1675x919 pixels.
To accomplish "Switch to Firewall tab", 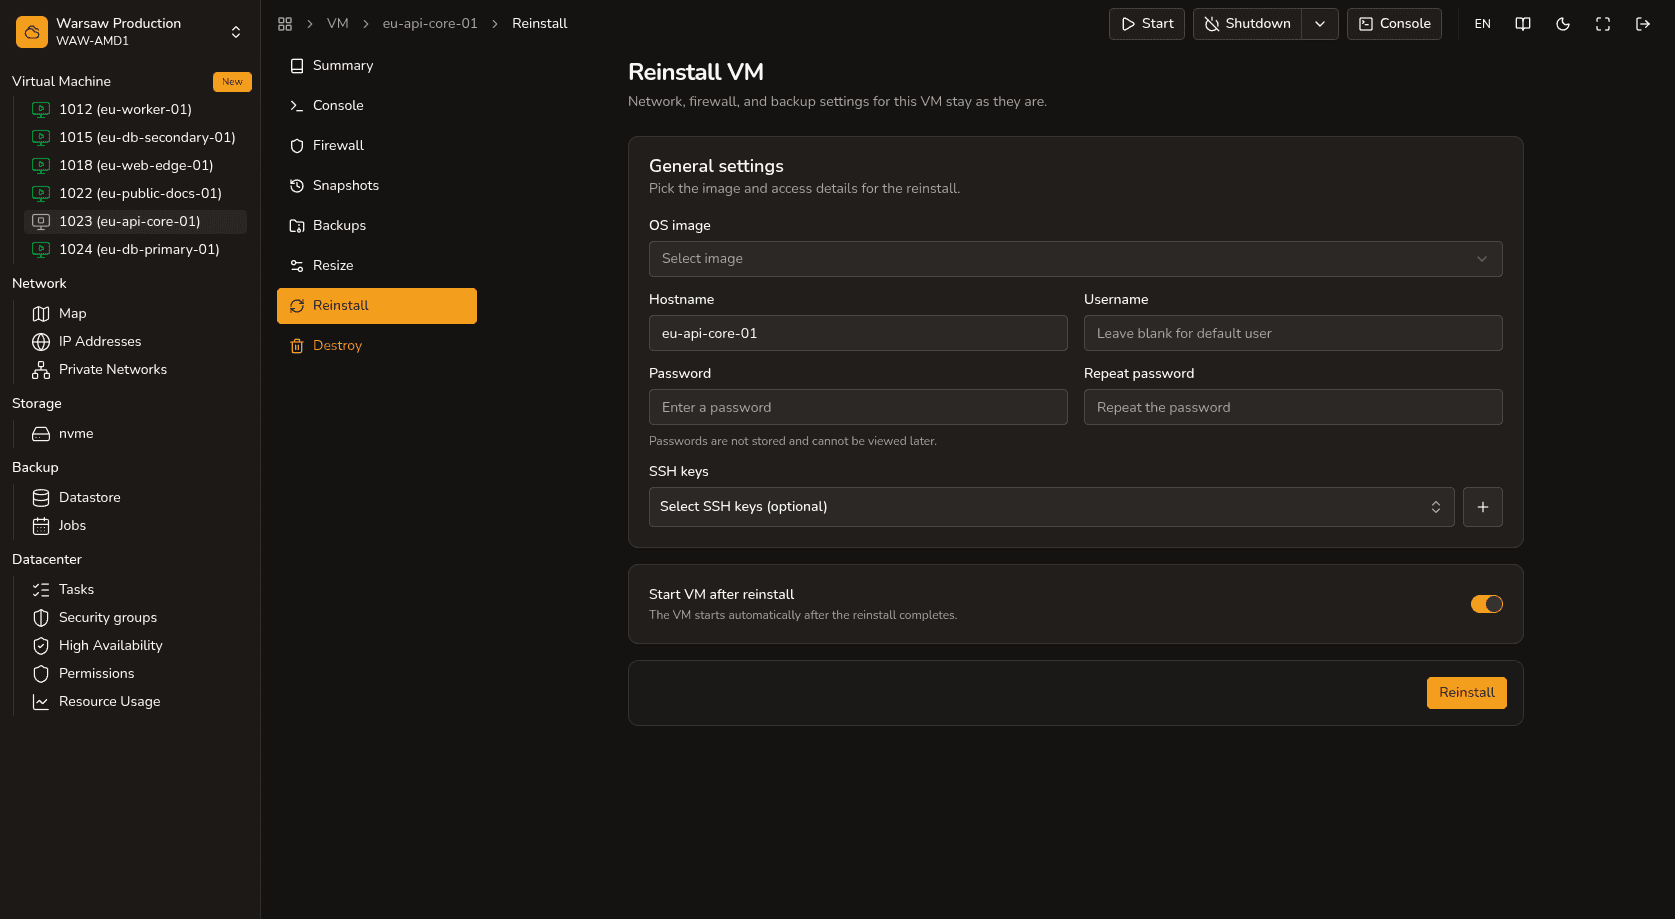I will [377, 146].
